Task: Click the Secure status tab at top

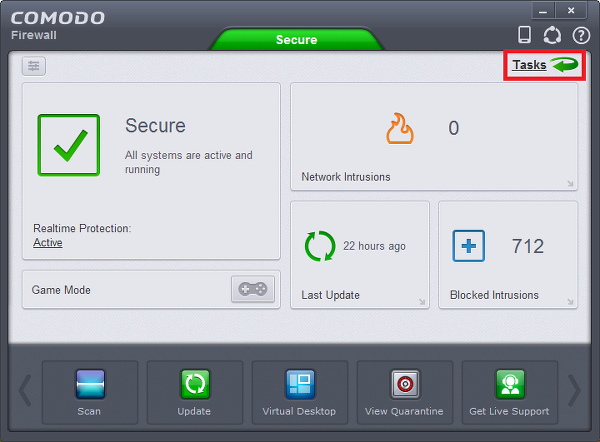Action: 297,39
